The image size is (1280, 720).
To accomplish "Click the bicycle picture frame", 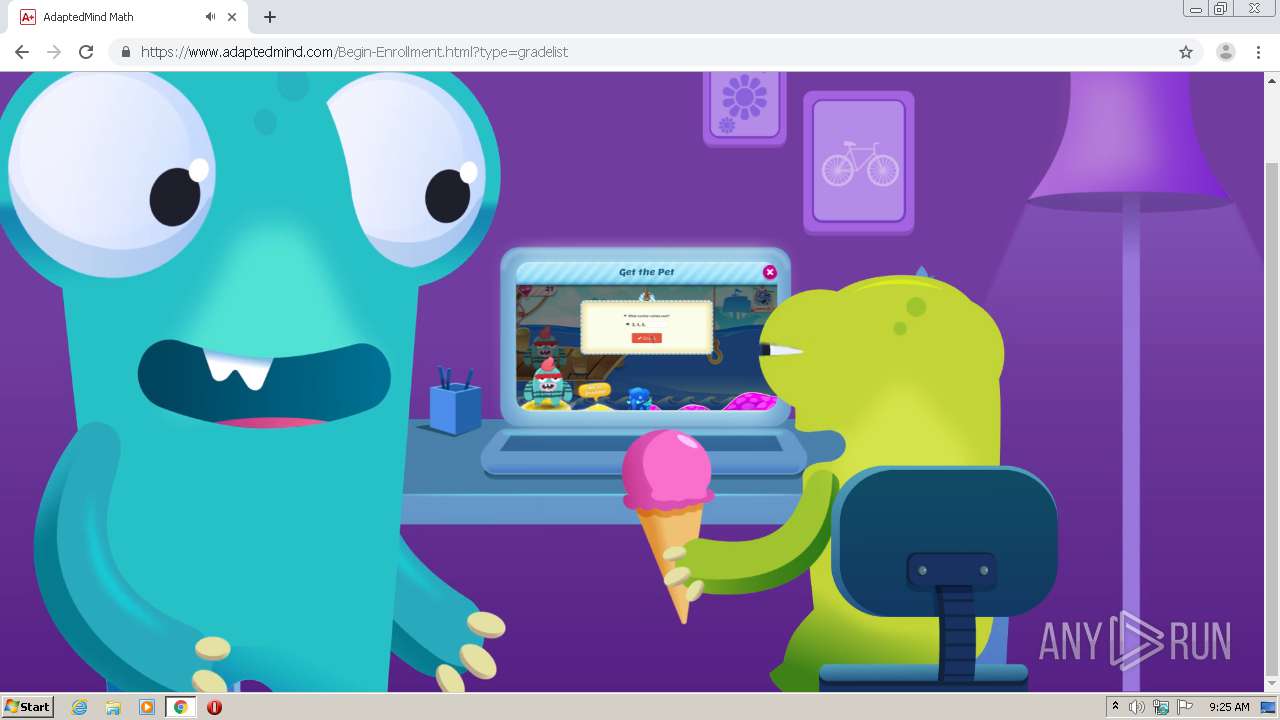I will pos(859,162).
